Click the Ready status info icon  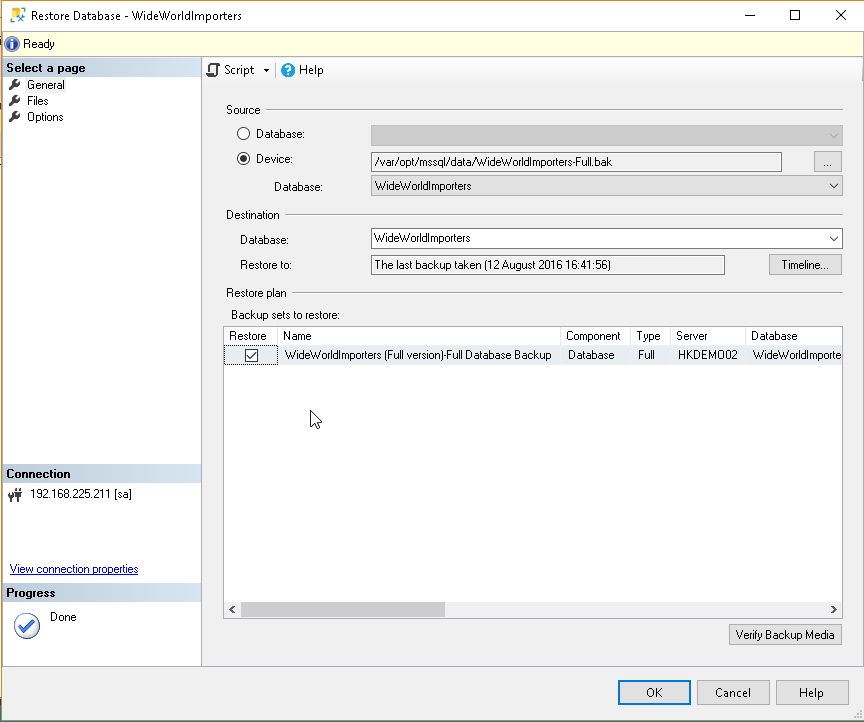pyautogui.click(x=12, y=44)
